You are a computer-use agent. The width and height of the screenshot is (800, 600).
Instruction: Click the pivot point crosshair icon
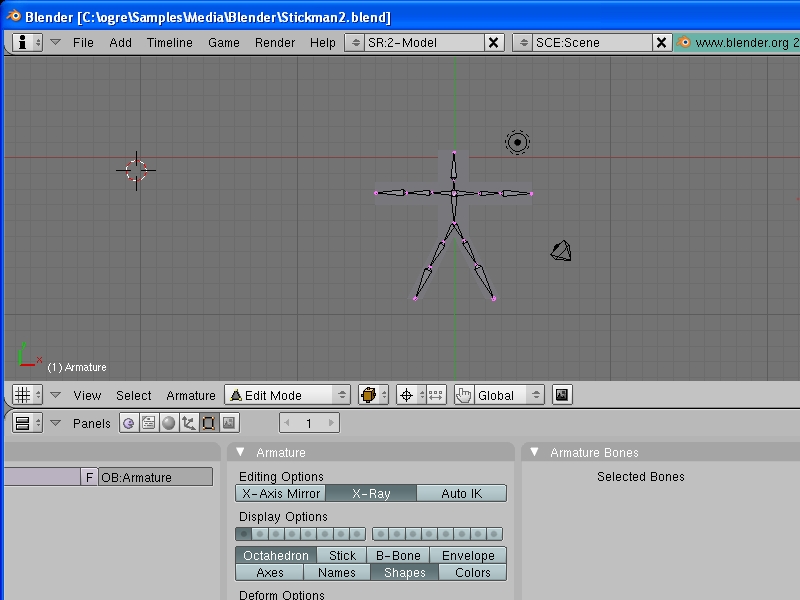click(407, 395)
